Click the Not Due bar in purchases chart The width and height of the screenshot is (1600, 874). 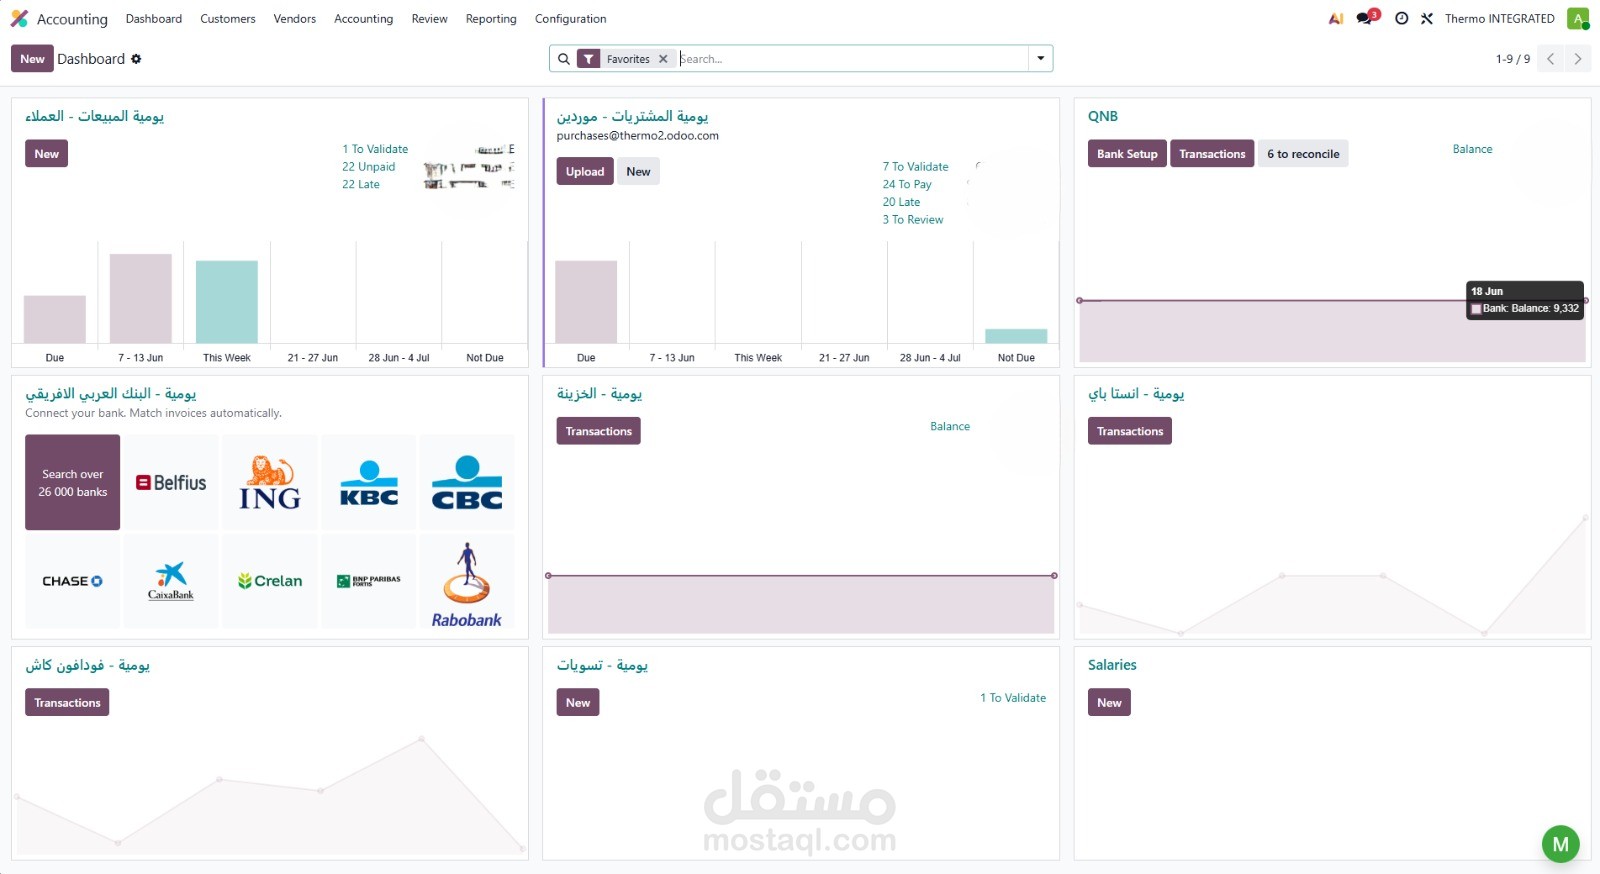[1016, 337]
